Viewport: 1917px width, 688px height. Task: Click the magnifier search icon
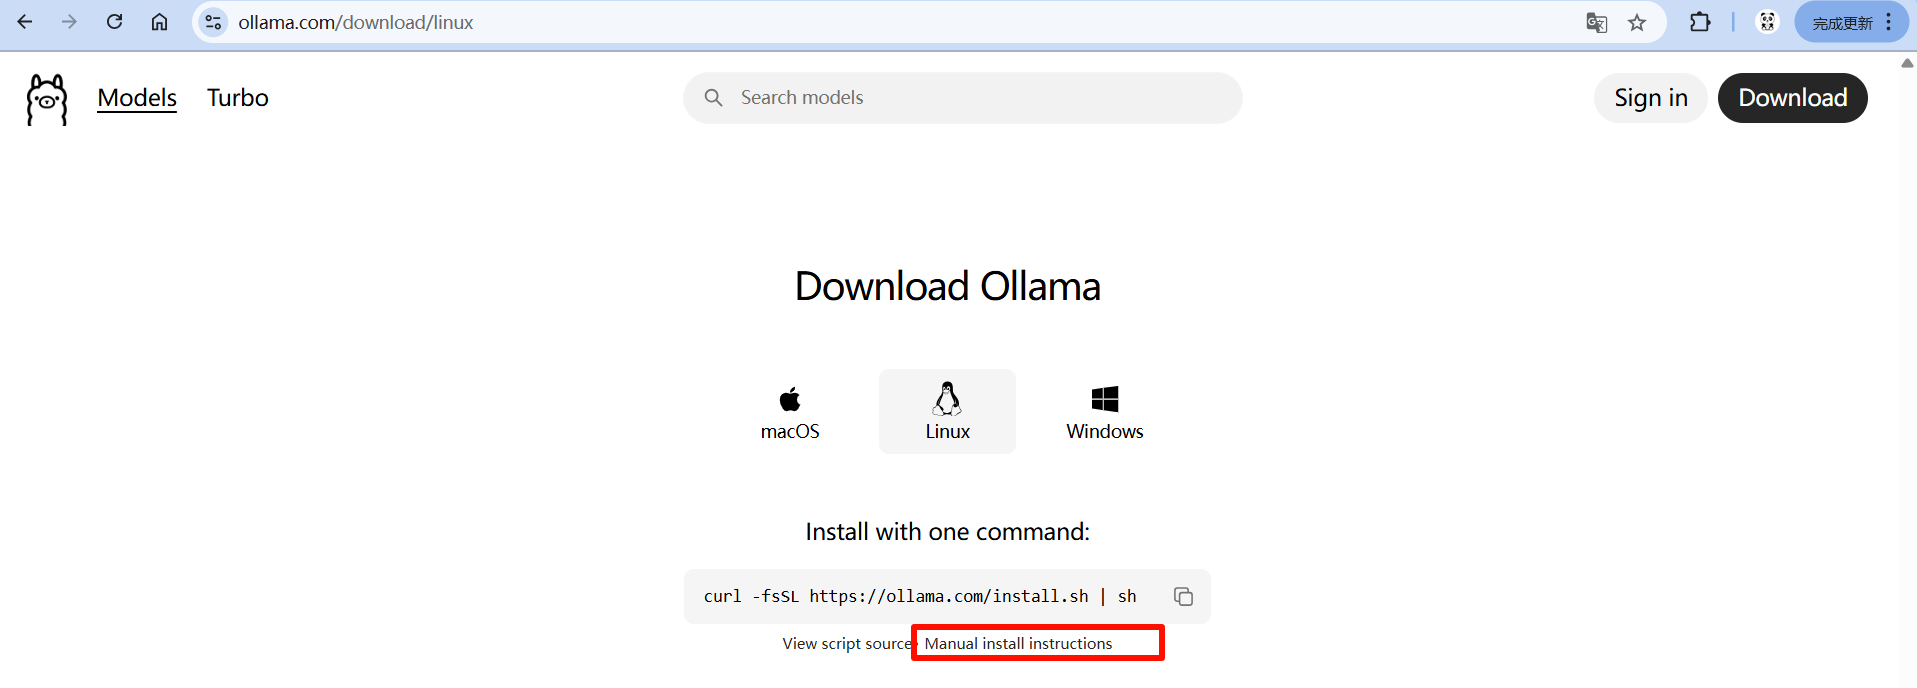713,98
